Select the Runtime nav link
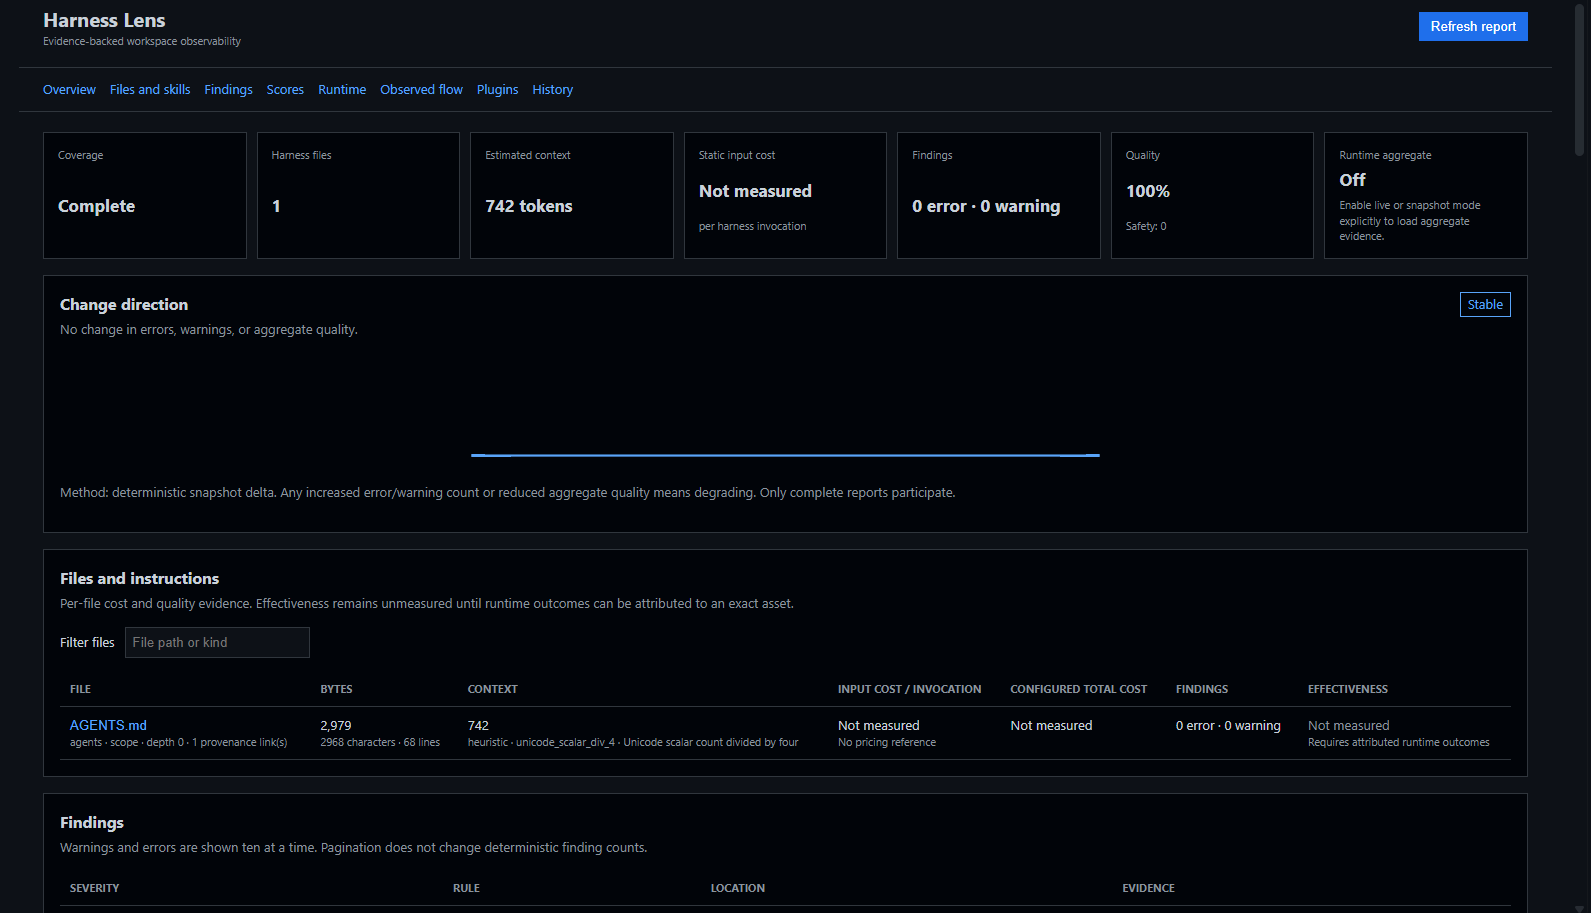Viewport: 1591px width, 913px height. point(342,90)
